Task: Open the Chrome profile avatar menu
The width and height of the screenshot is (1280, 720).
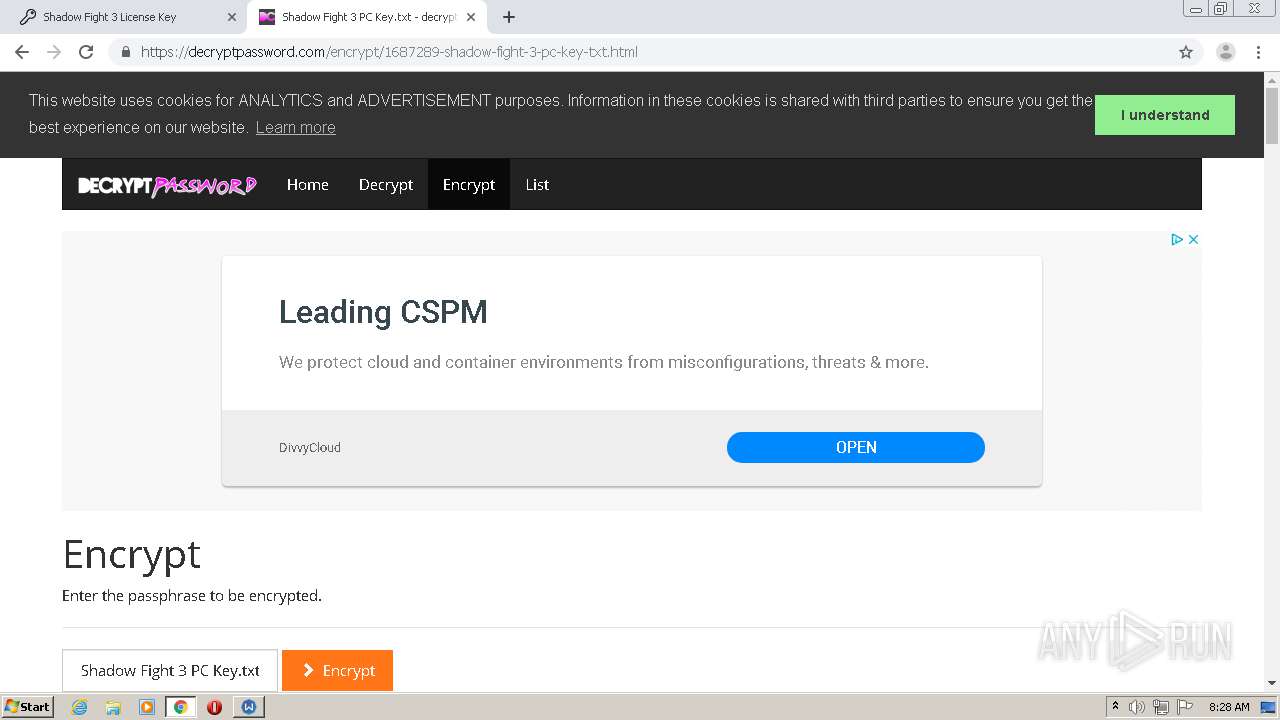Action: [x=1226, y=52]
